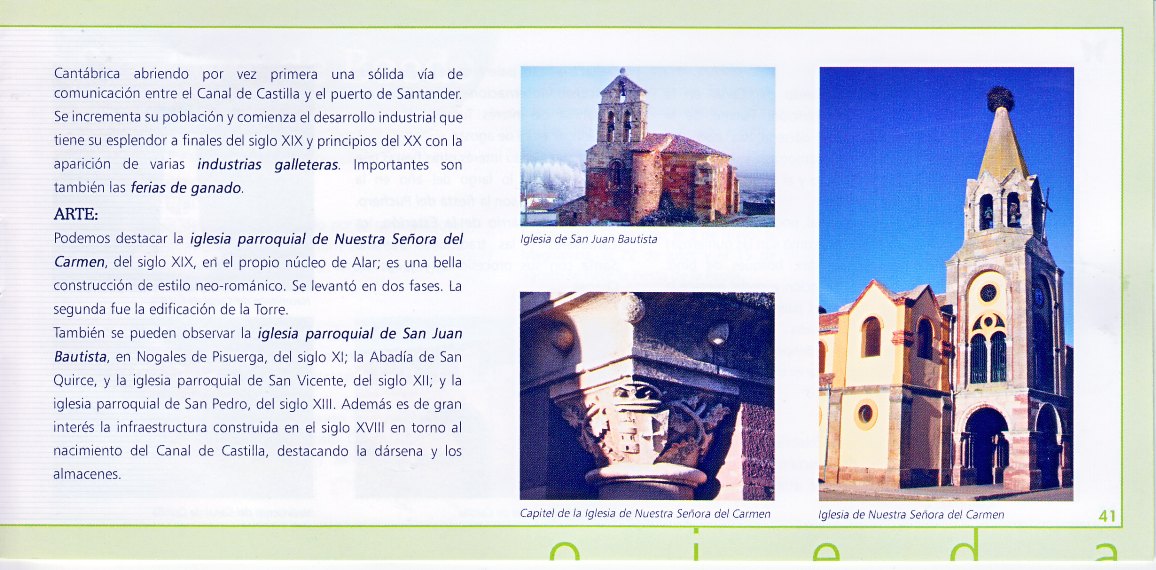
Task: Click the line 'Se incrementa su población'
Action: click(258, 117)
